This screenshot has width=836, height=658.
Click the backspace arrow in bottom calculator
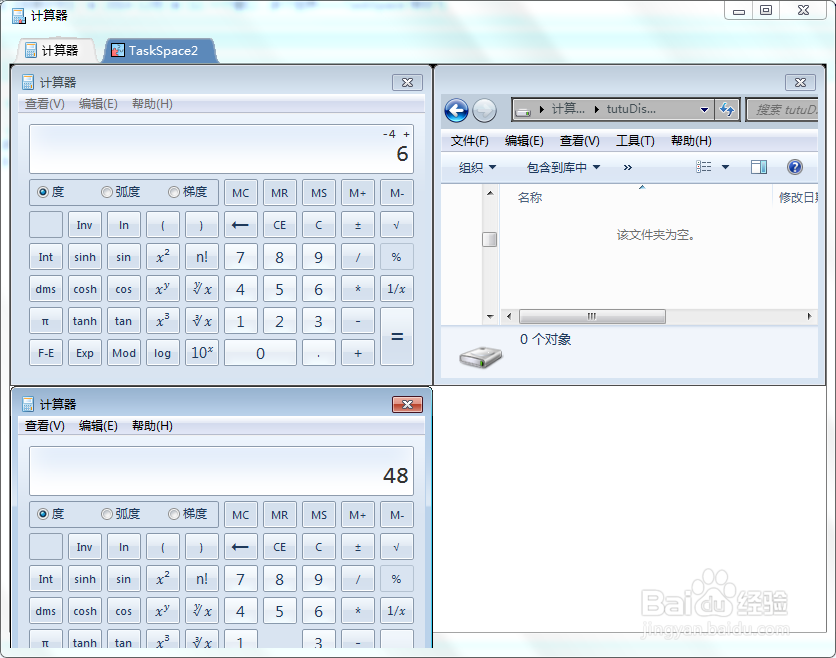click(240, 547)
